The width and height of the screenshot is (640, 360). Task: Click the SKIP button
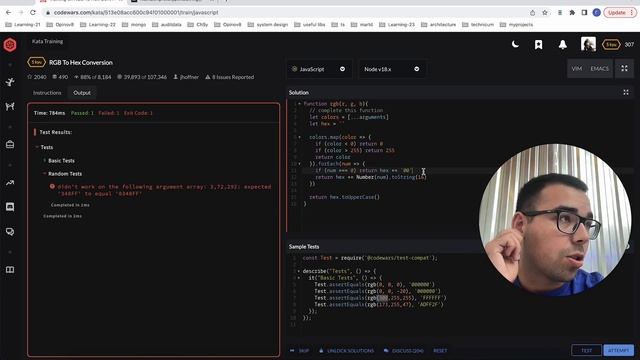[x=300, y=351]
